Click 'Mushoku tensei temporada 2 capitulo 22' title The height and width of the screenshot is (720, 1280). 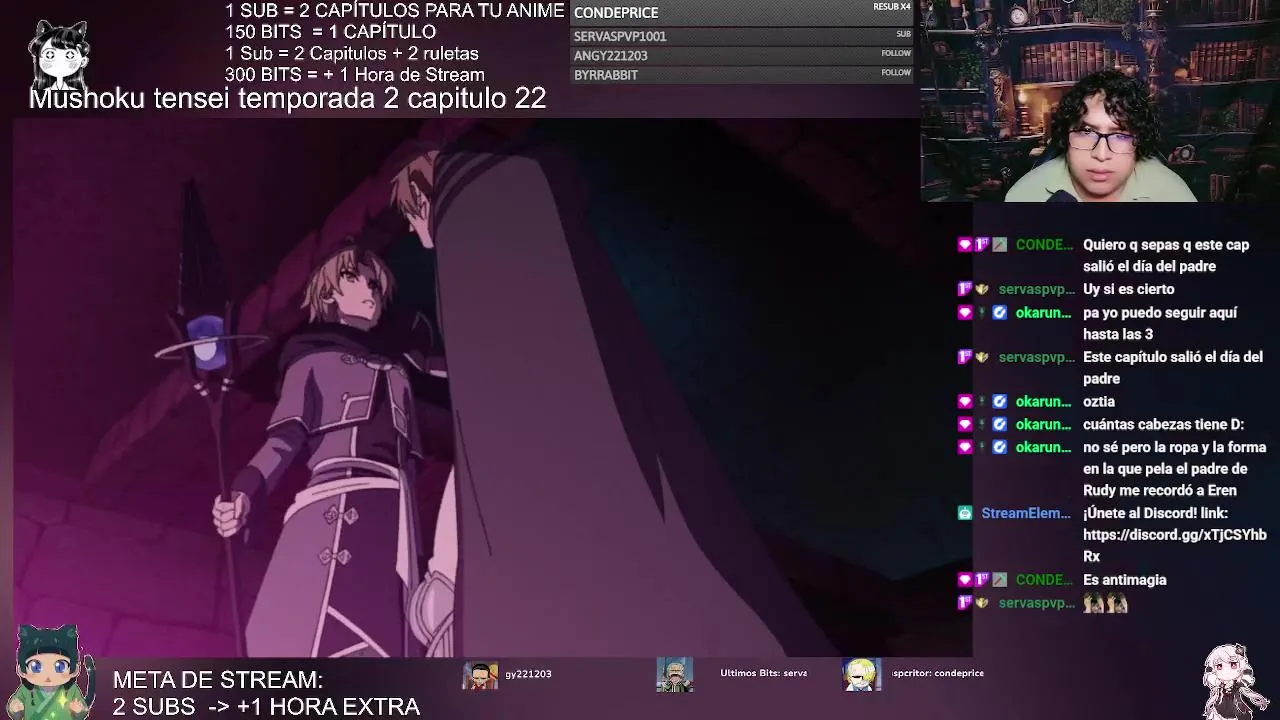[x=287, y=98]
